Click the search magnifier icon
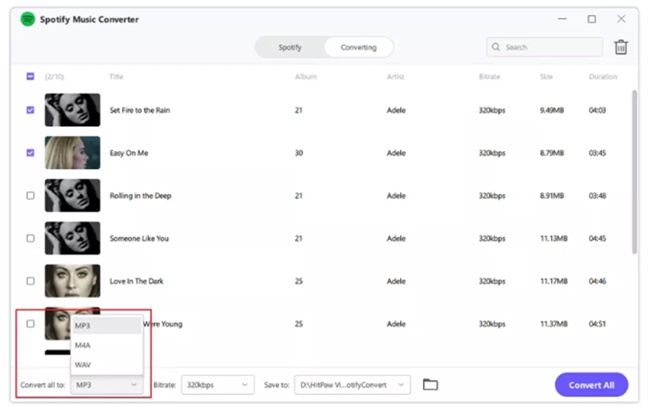The width and height of the screenshot is (660, 410). (496, 47)
